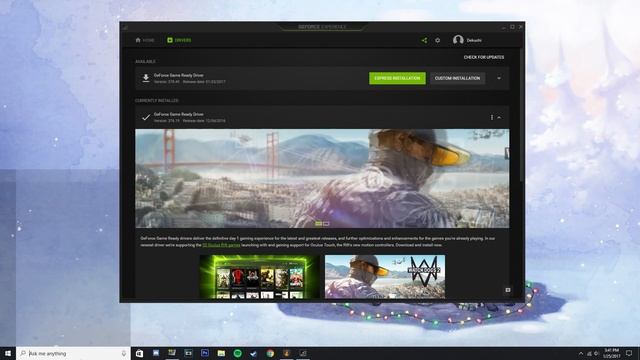Choose Custom Installation

coord(457,78)
